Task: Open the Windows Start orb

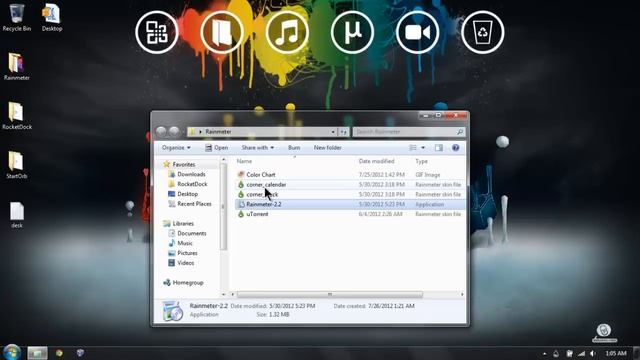Action: coord(11,352)
